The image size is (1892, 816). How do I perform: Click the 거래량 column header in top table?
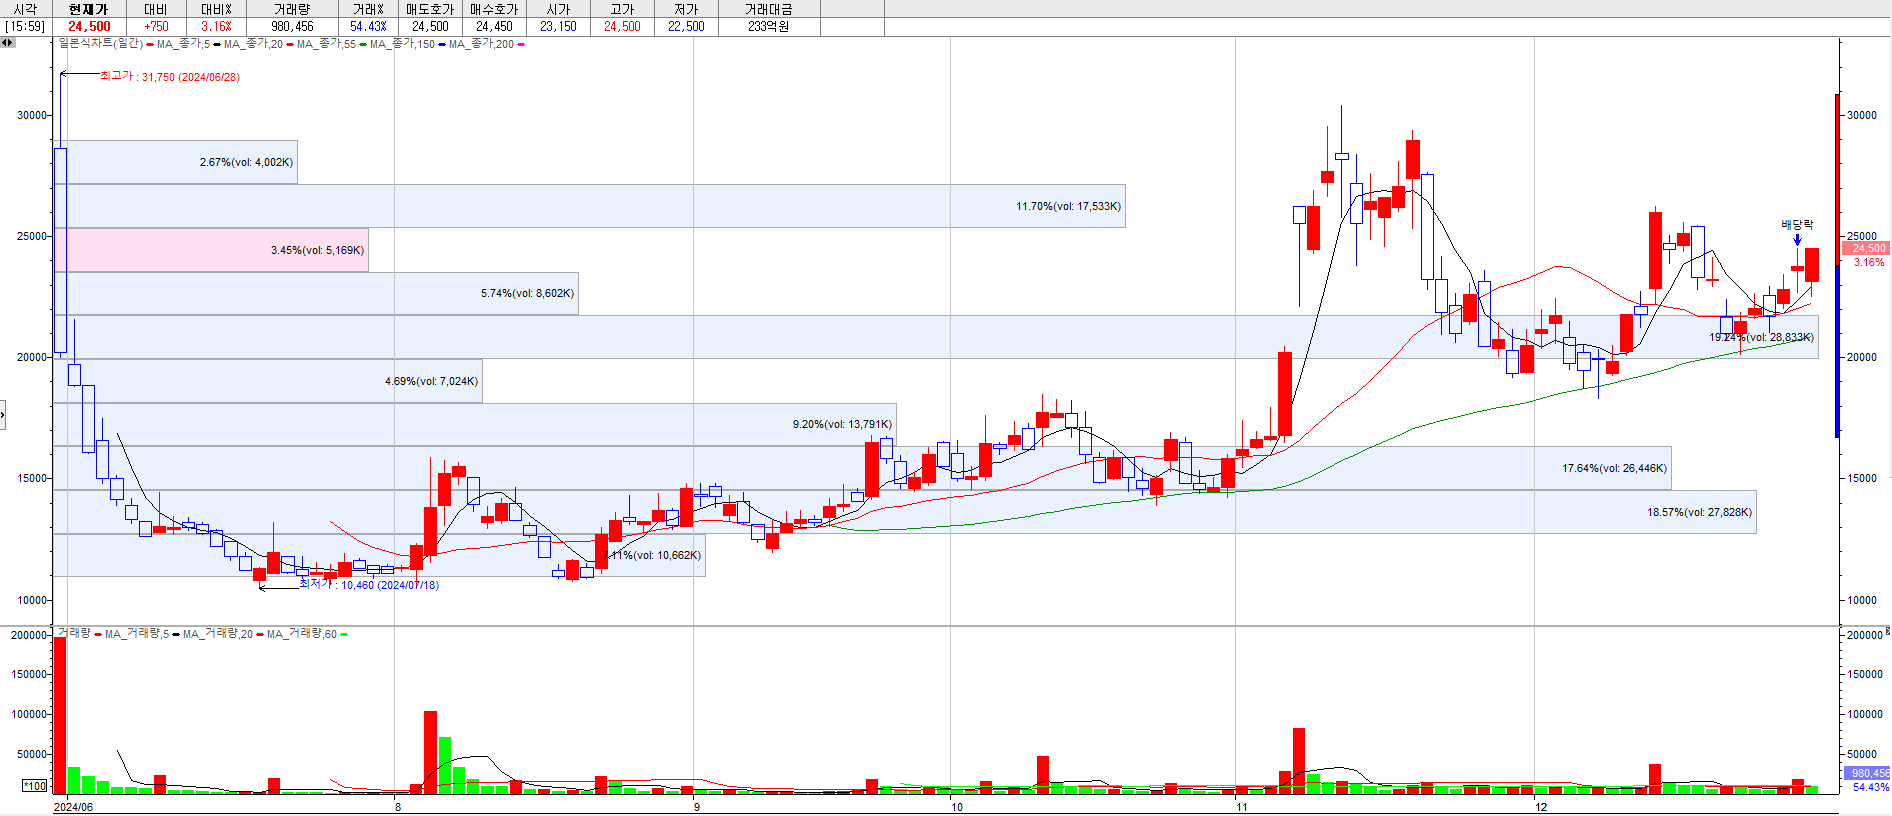click(x=292, y=9)
